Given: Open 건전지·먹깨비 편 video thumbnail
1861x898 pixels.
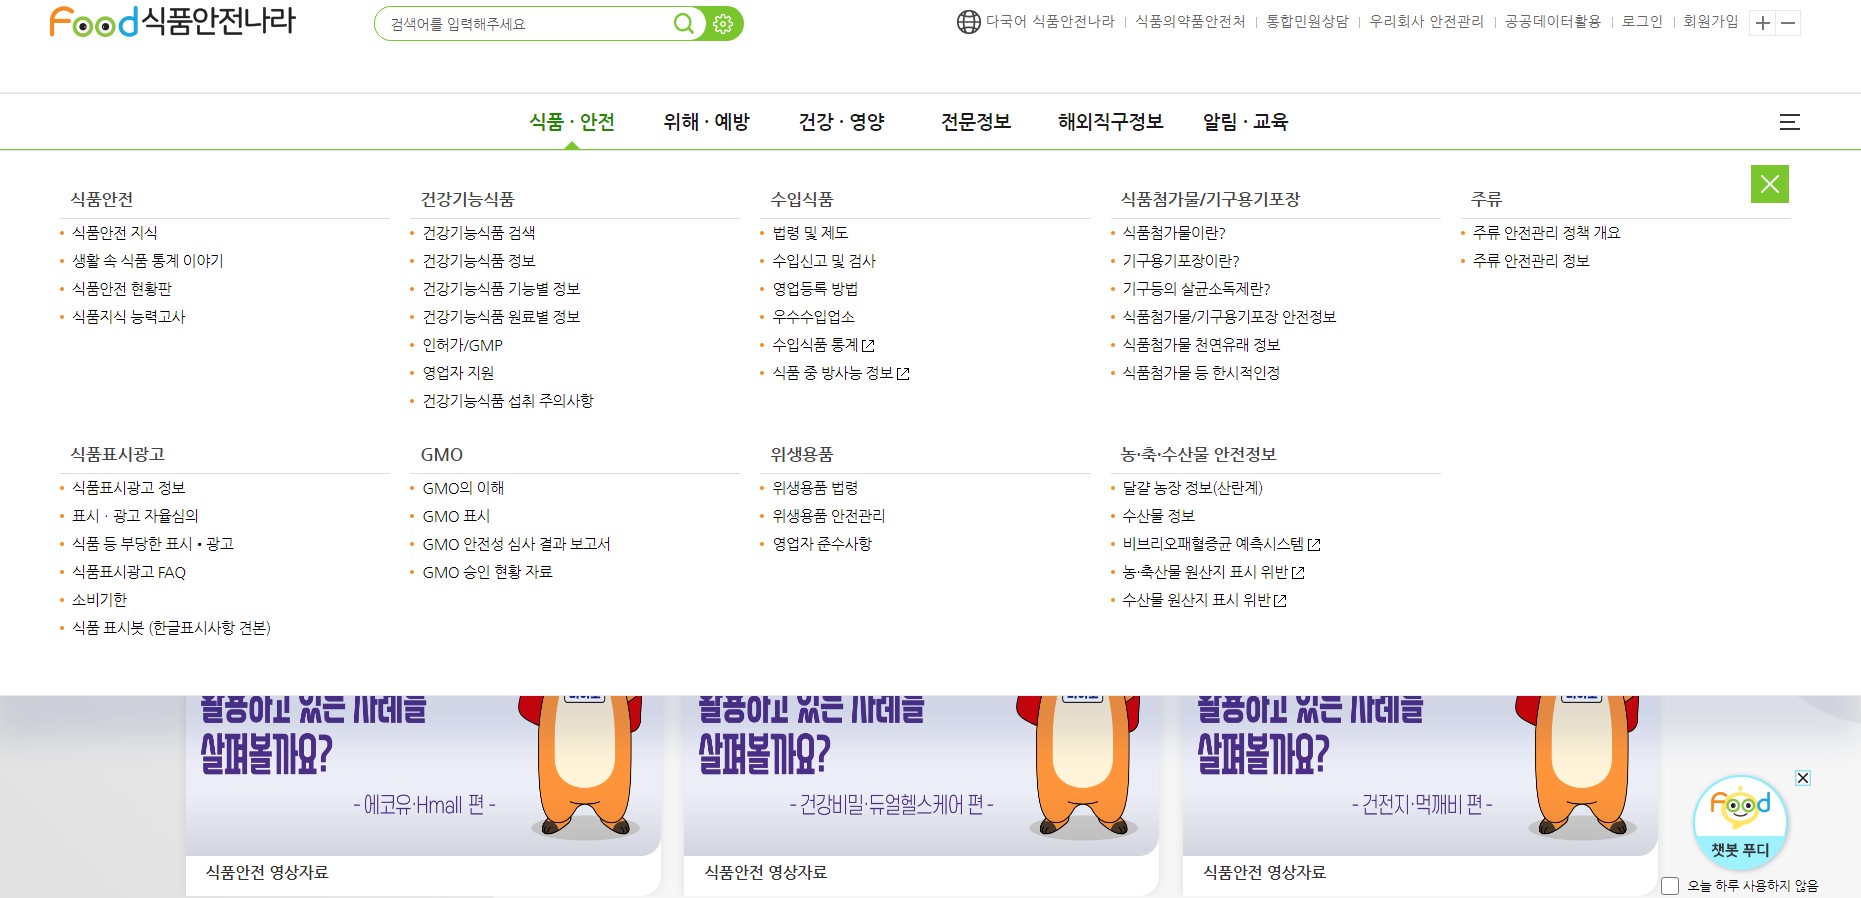Looking at the screenshot, I should pos(1420,776).
